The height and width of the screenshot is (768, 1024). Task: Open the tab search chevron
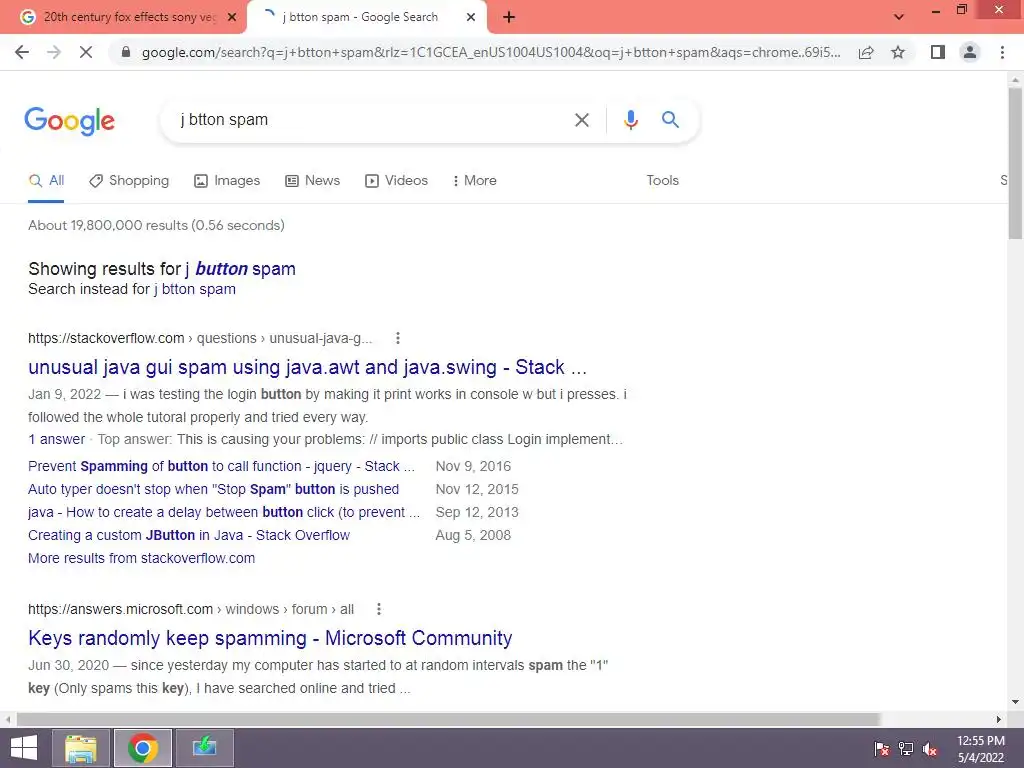tap(899, 17)
